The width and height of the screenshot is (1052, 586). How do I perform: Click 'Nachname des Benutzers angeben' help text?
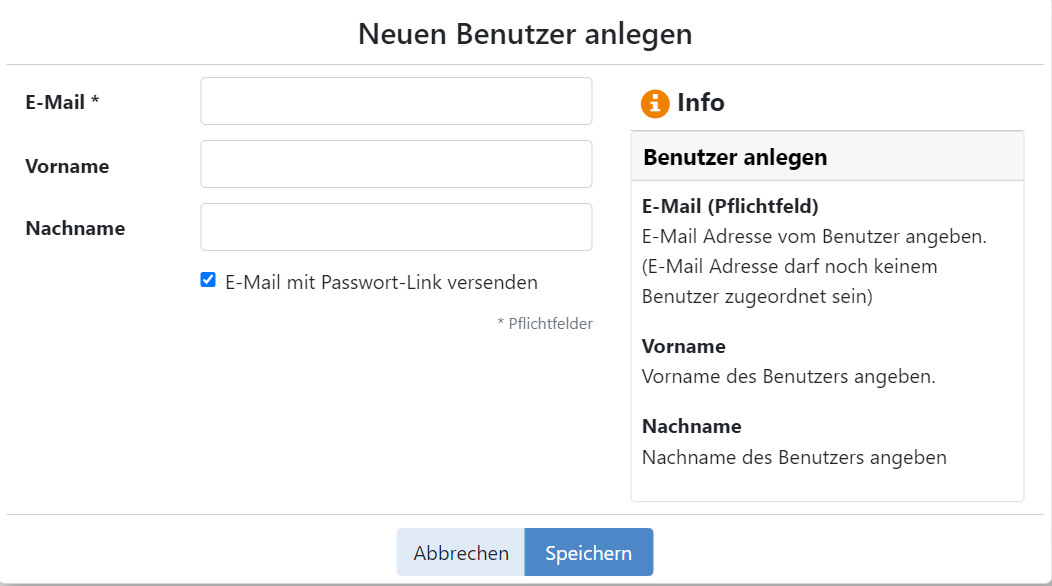pos(794,458)
